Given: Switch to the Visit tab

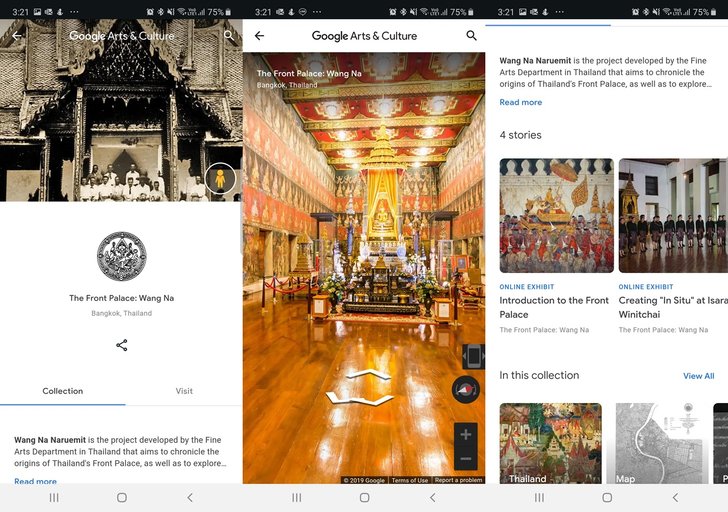Looking at the screenshot, I should click(x=184, y=391).
